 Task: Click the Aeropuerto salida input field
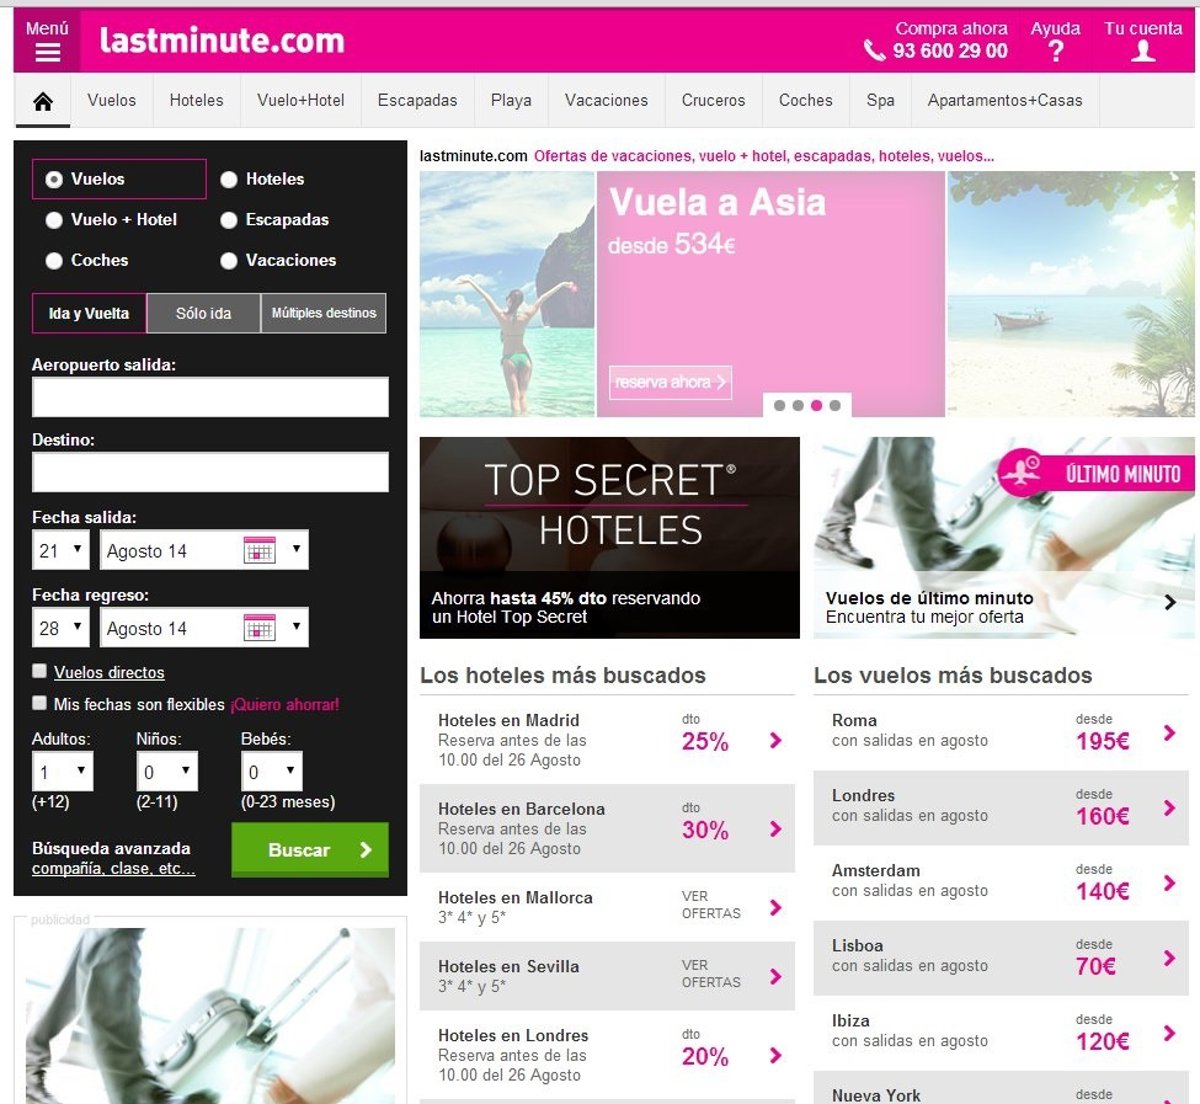tap(210, 397)
